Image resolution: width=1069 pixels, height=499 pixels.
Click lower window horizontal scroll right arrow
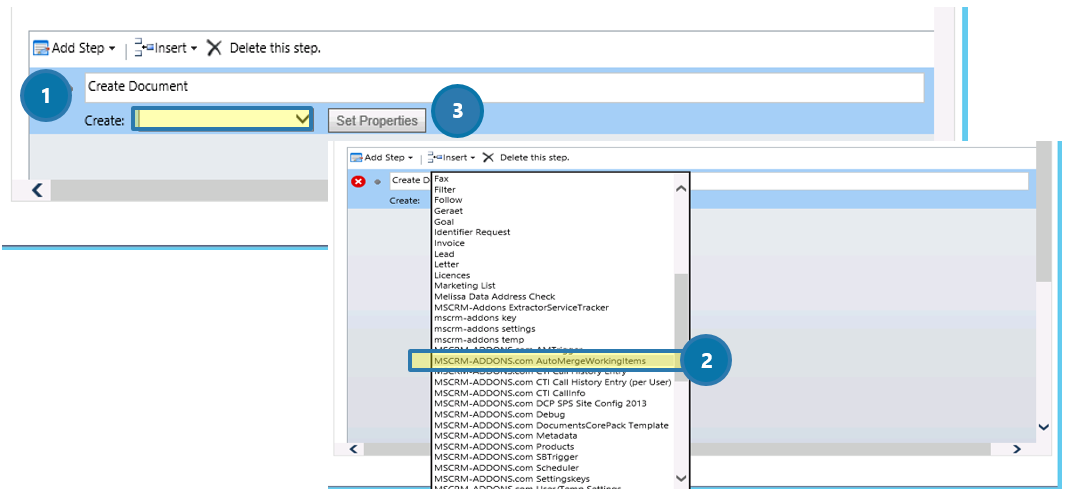click(1017, 449)
